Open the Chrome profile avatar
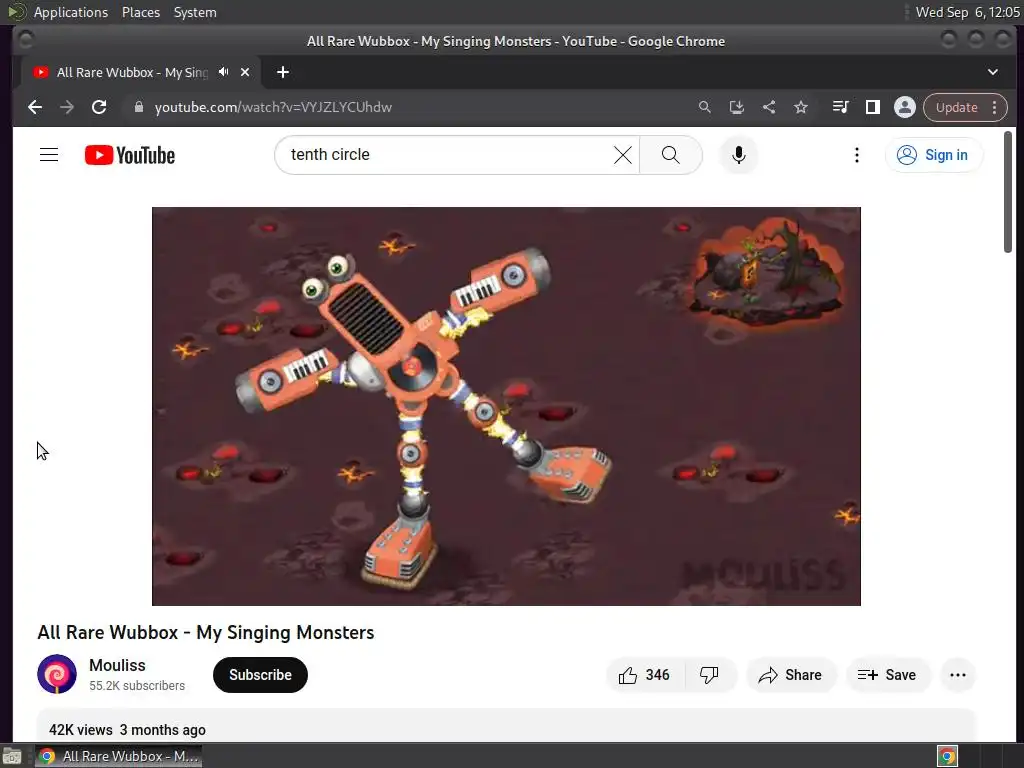 [904, 107]
